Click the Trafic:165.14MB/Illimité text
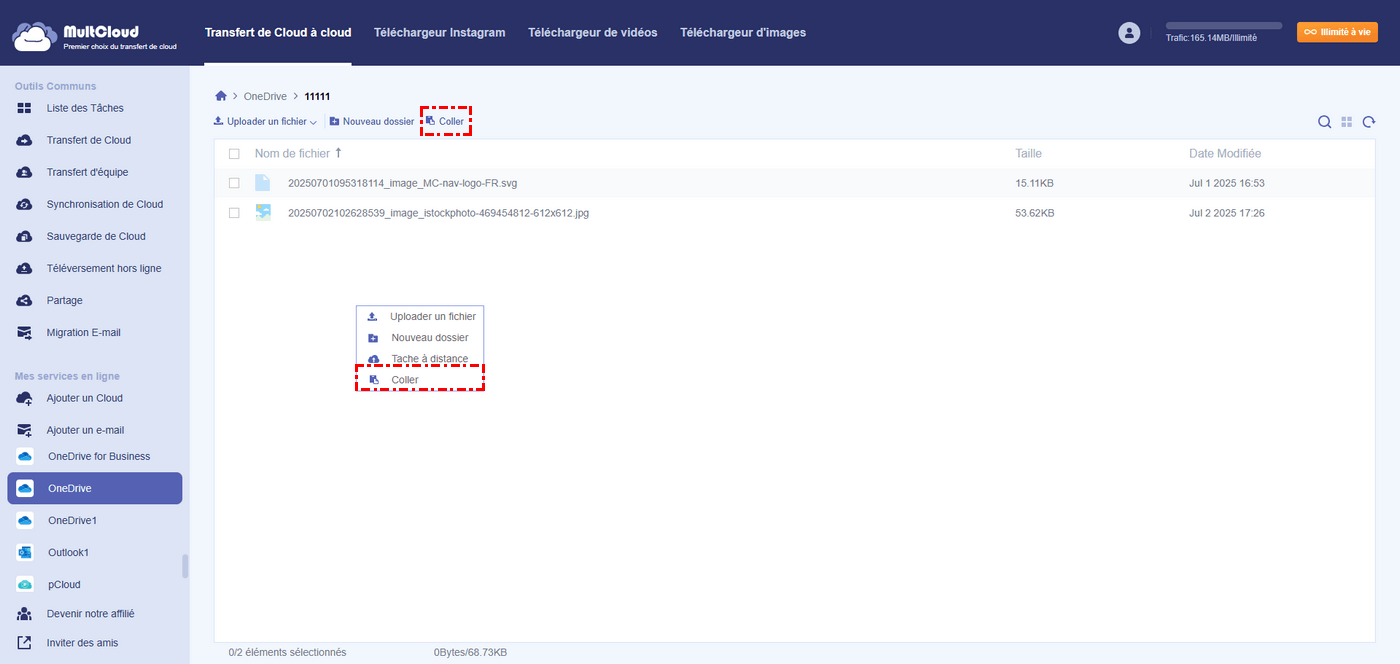Image resolution: width=1400 pixels, height=664 pixels. pos(1212,38)
